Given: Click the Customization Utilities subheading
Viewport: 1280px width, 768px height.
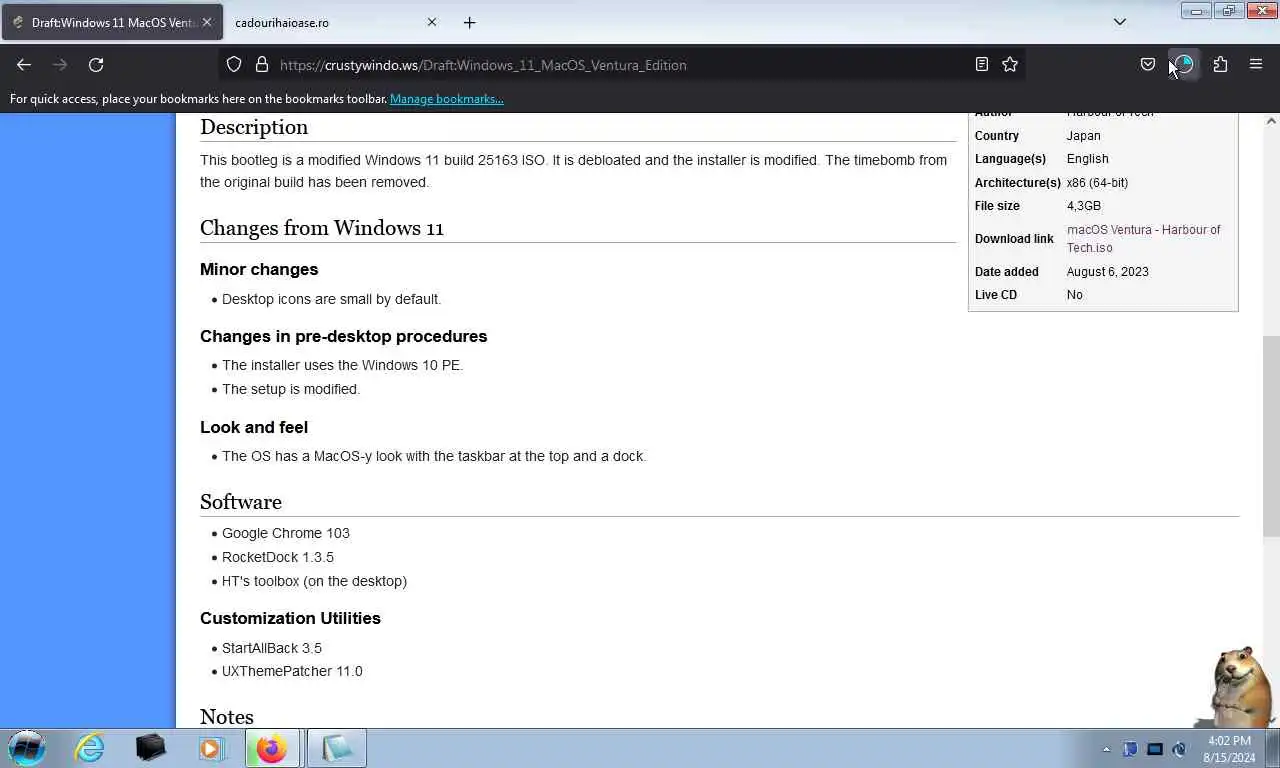Looking at the screenshot, I should 290,618.
